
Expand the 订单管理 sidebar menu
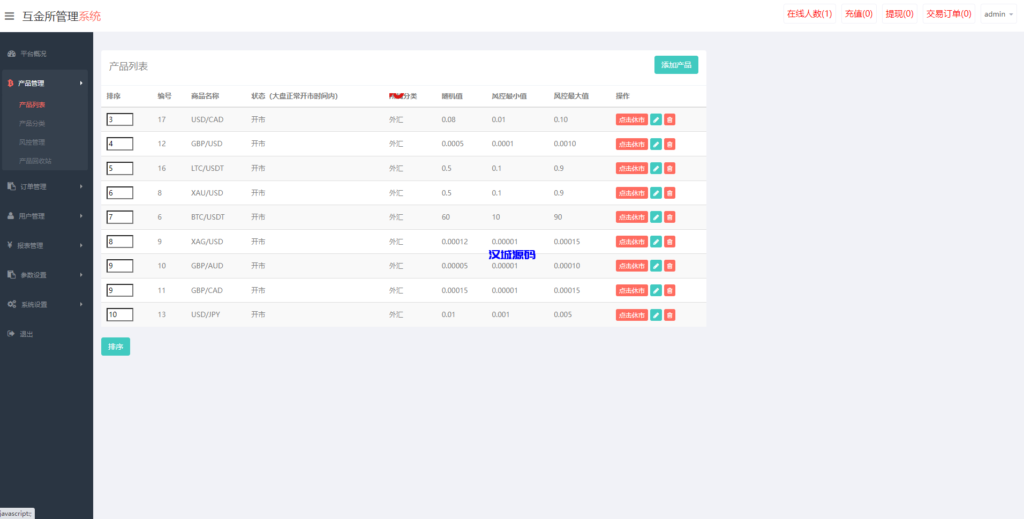34,186
